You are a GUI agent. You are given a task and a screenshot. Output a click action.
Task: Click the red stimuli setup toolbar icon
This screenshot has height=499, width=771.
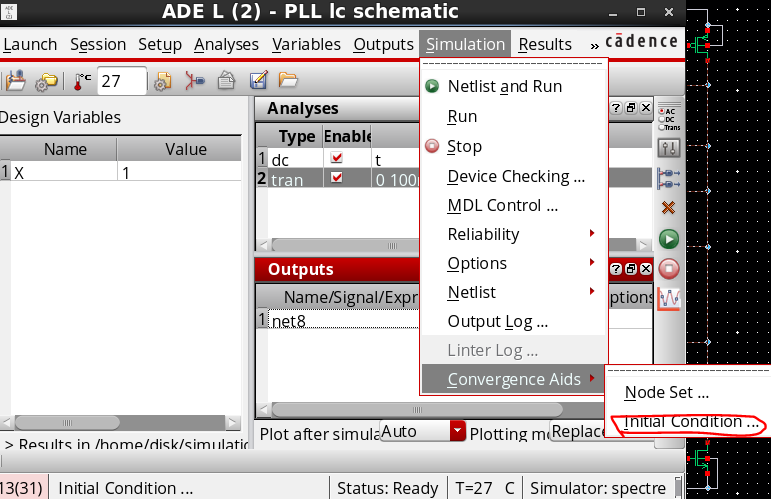[195, 81]
